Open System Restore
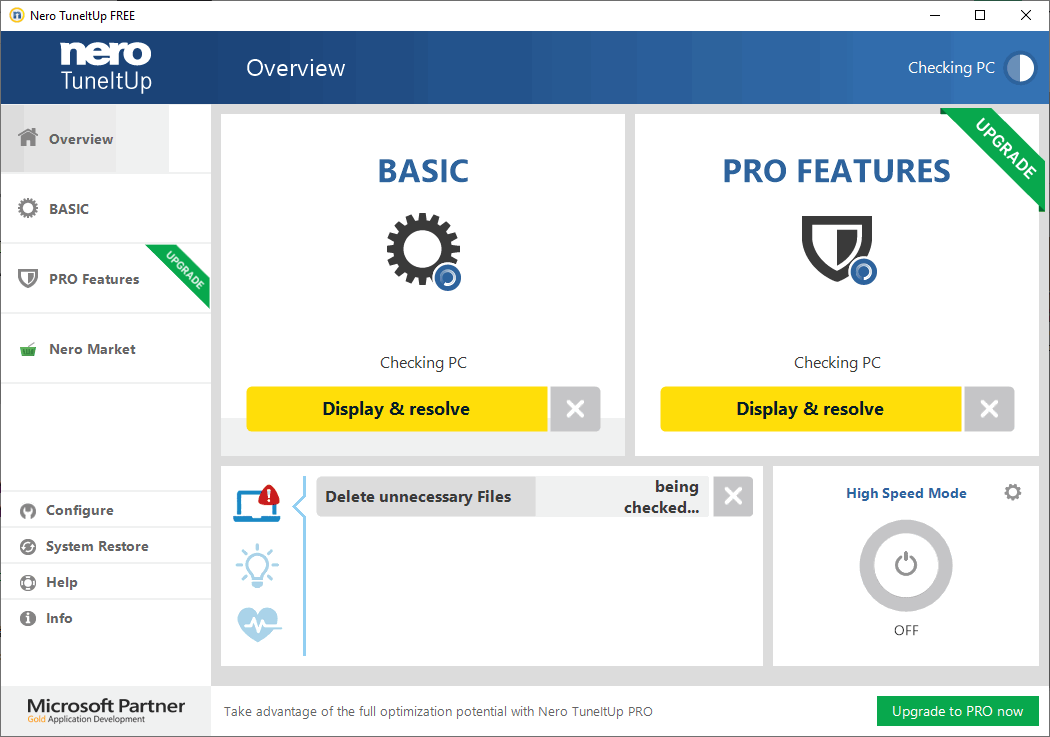This screenshot has height=737, width=1050. tap(106, 546)
